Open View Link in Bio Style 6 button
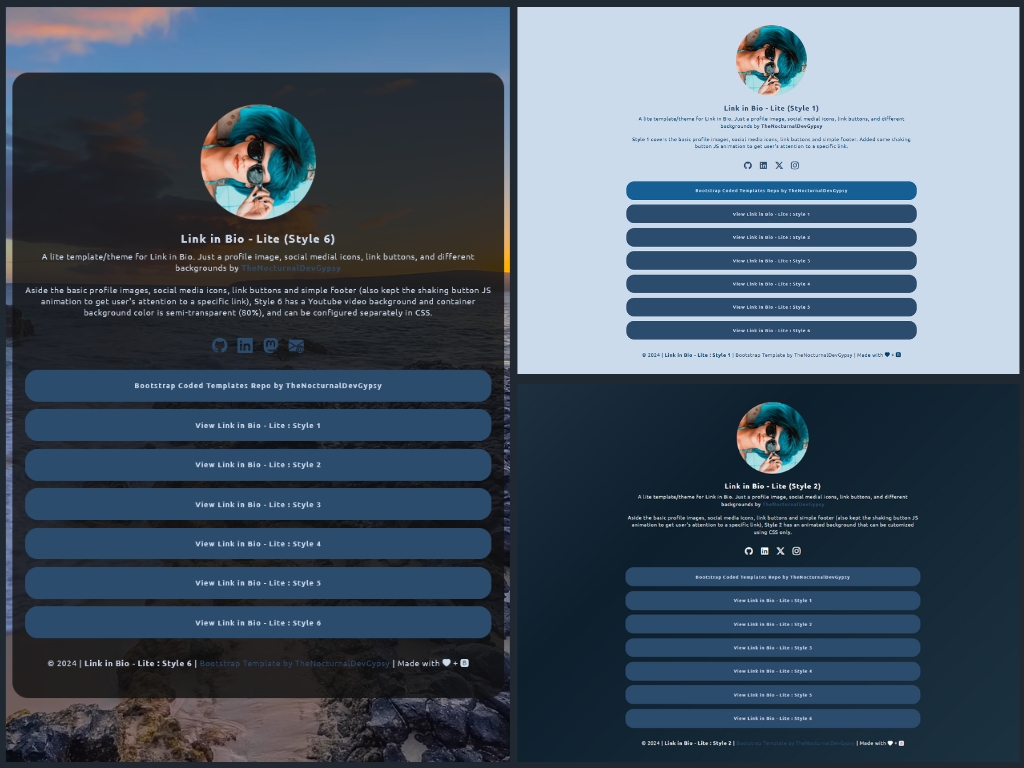 (x=257, y=622)
